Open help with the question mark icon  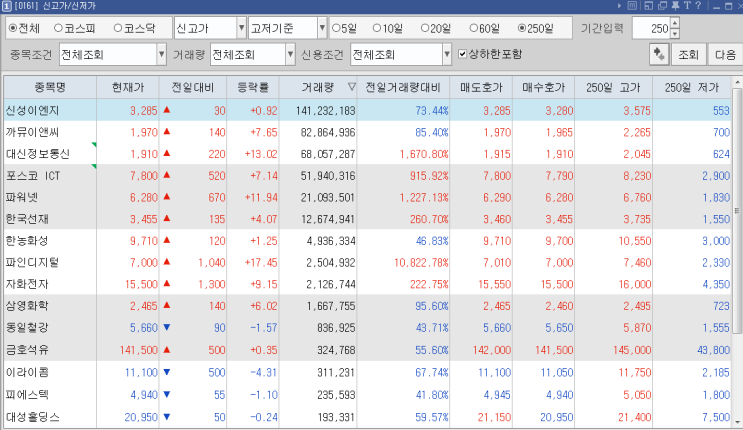pyautogui.click(x=698, y=6)
